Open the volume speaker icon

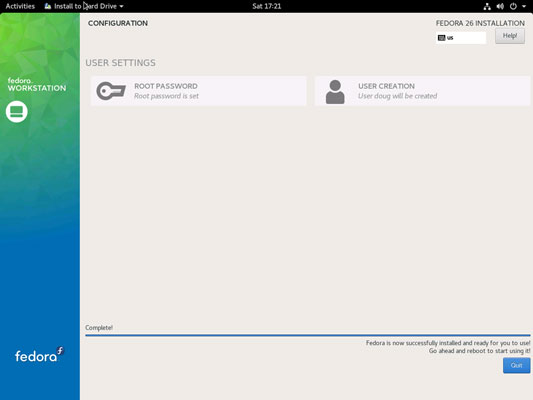(x=500, y=6)
